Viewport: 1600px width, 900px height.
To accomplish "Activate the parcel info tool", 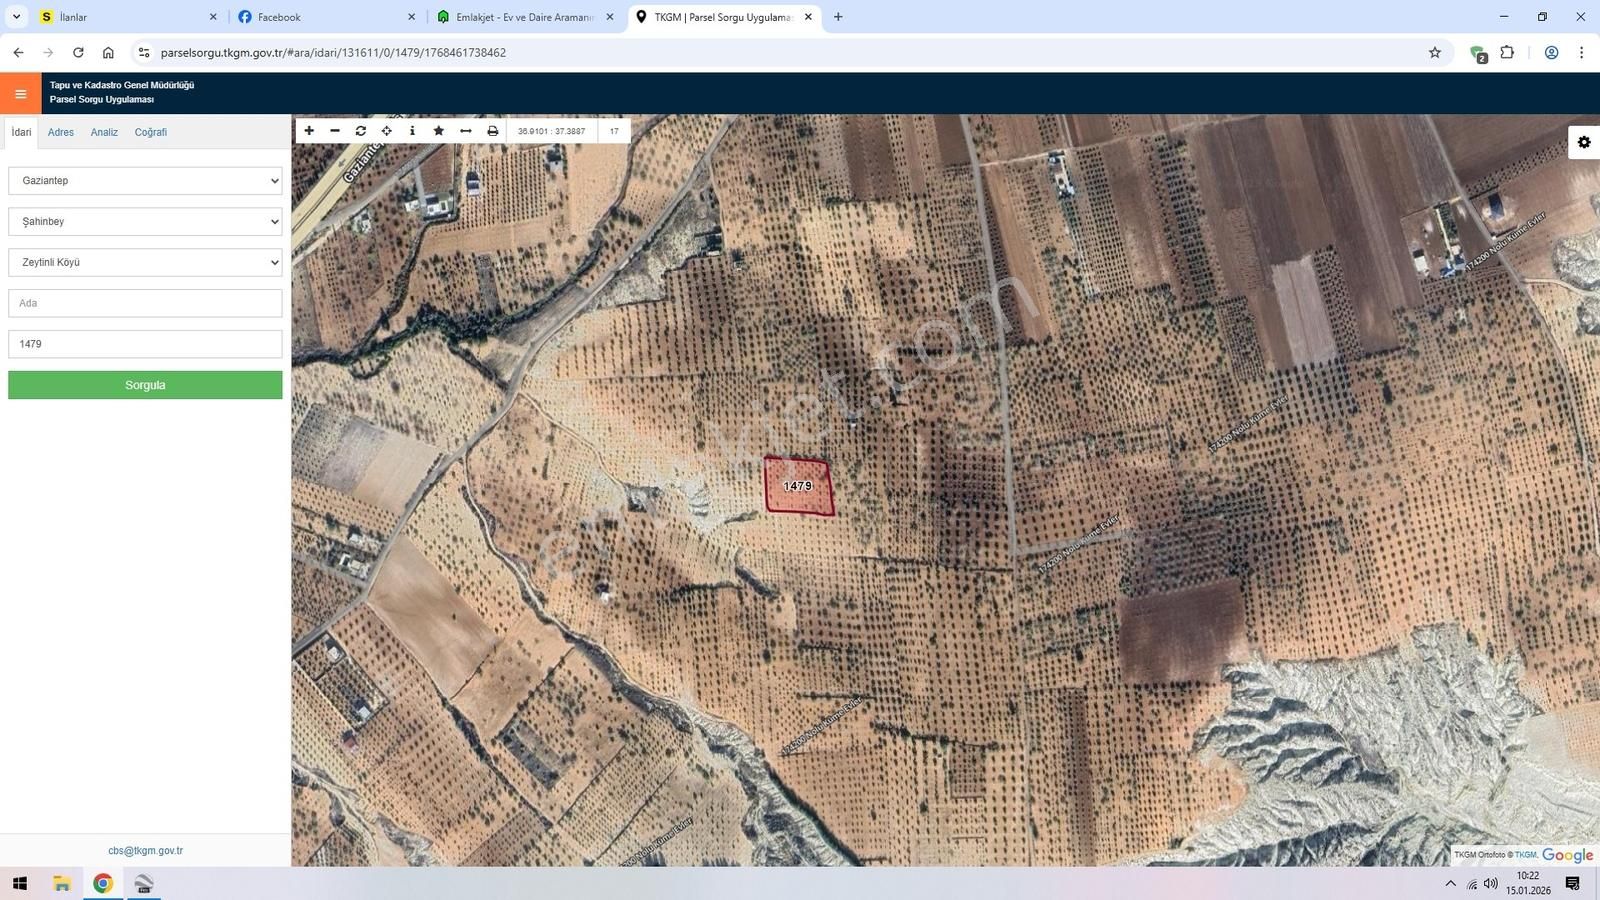I will click(x=413, y=131).
